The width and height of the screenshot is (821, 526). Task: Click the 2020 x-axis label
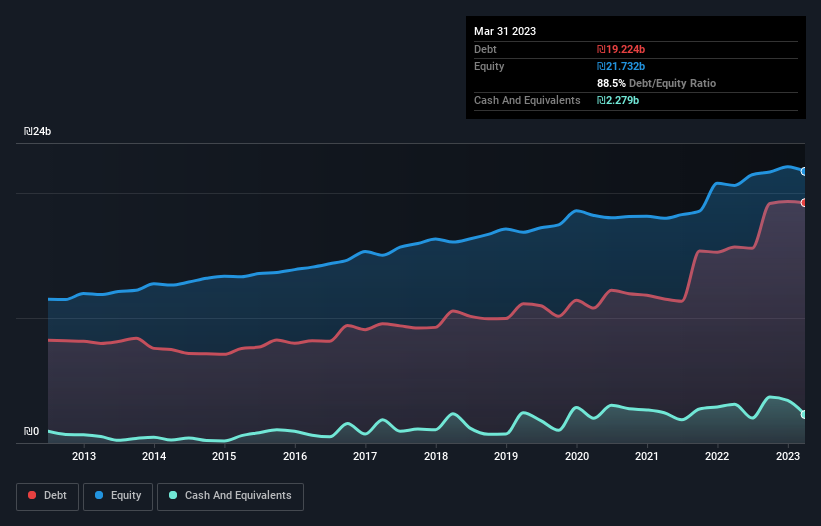pyautogui.click(x=576, y=456)
